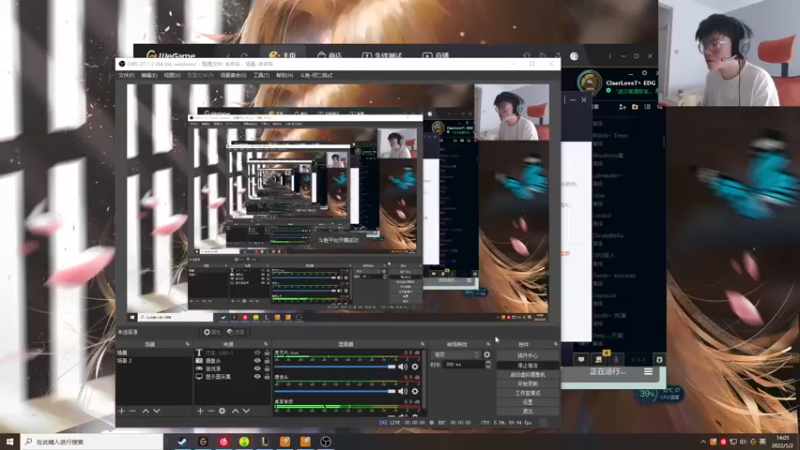This screenshot has width=800, height=450.
Task: Open the 视图(V) menu in OBS
Action: [172, 76]
